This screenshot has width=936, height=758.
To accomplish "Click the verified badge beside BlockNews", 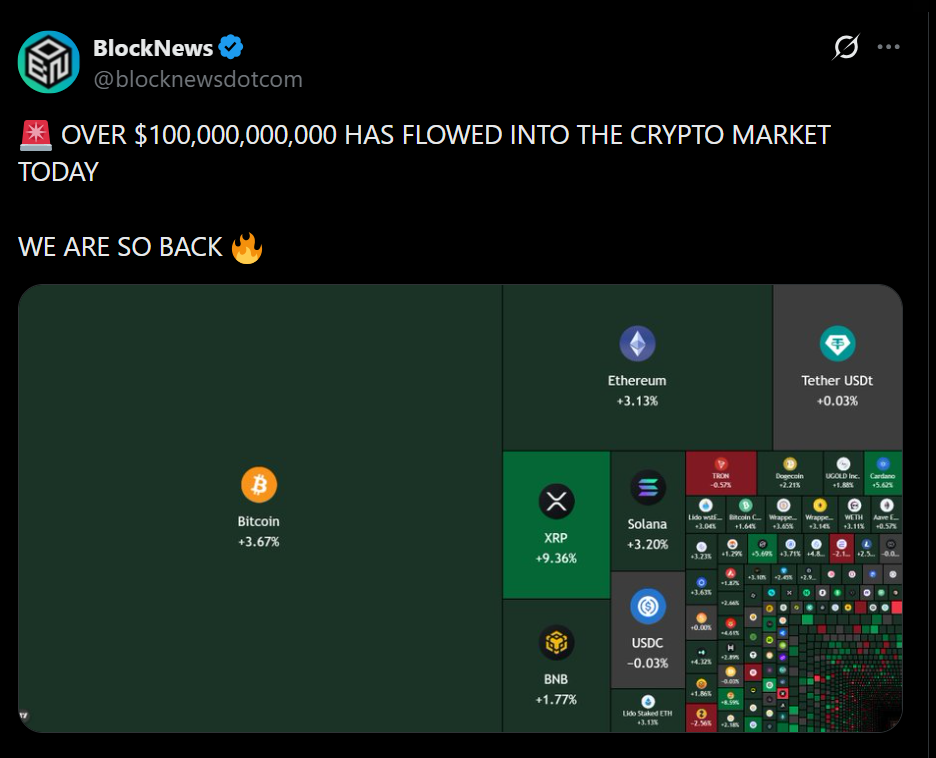I will coord(231,46).
